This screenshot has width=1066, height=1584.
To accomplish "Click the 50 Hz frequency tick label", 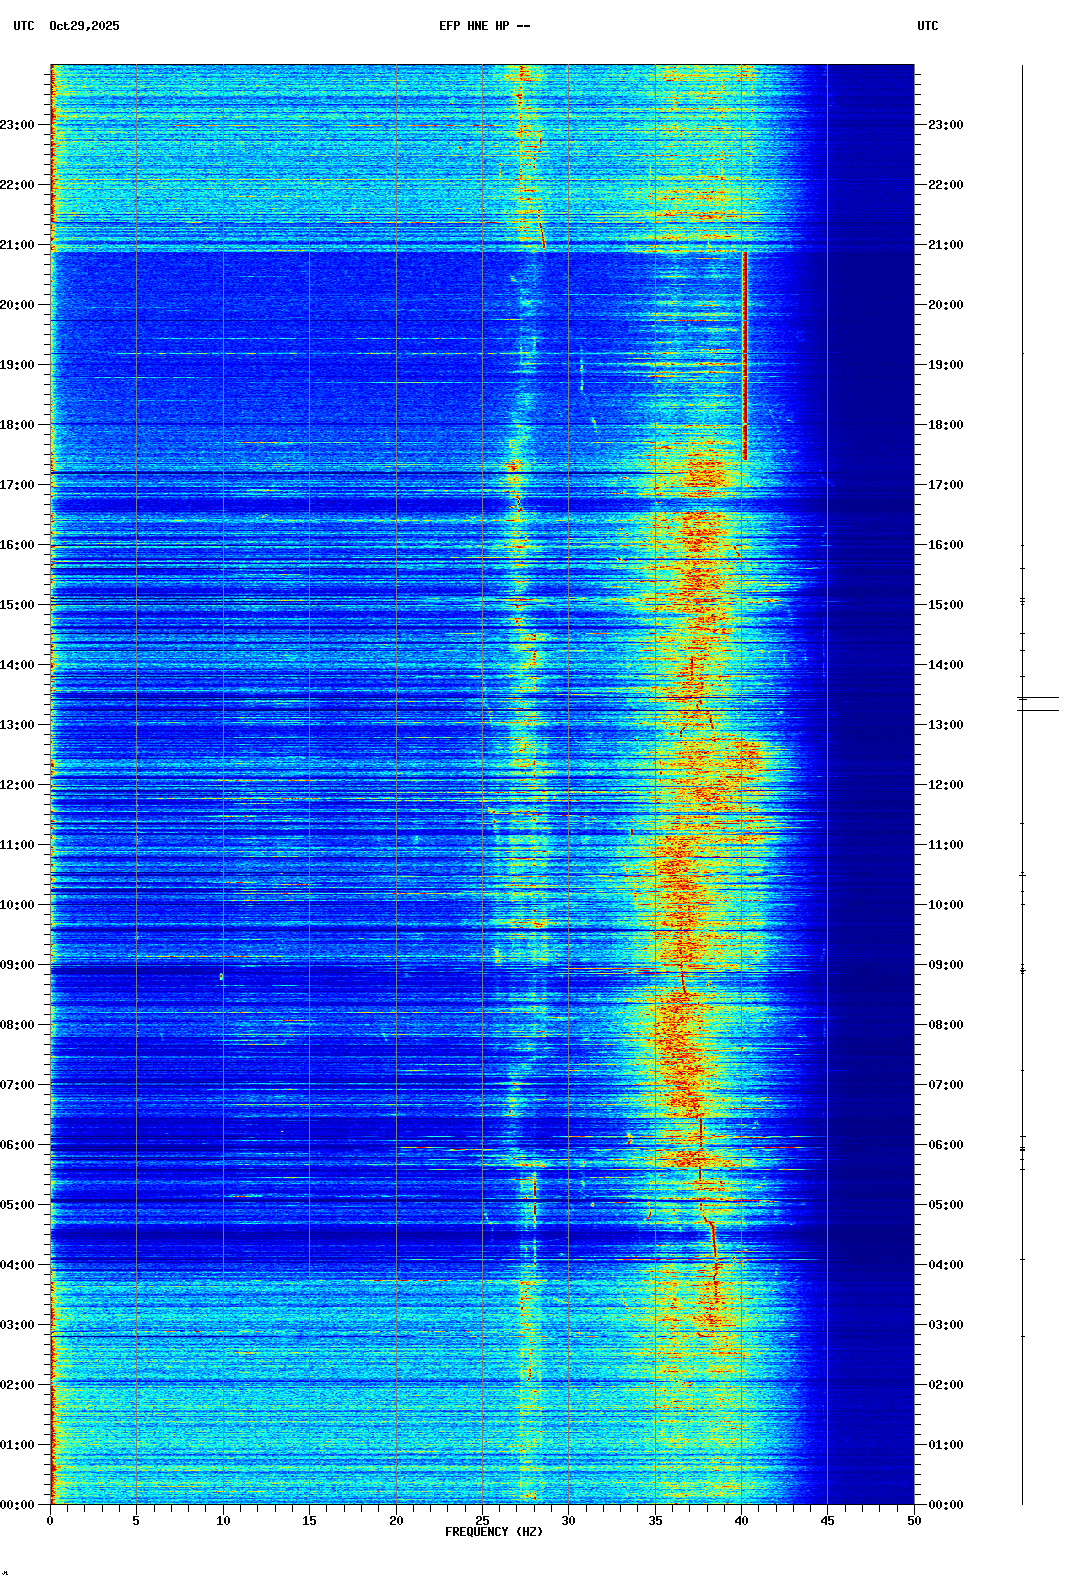I will coord(914,1521).
